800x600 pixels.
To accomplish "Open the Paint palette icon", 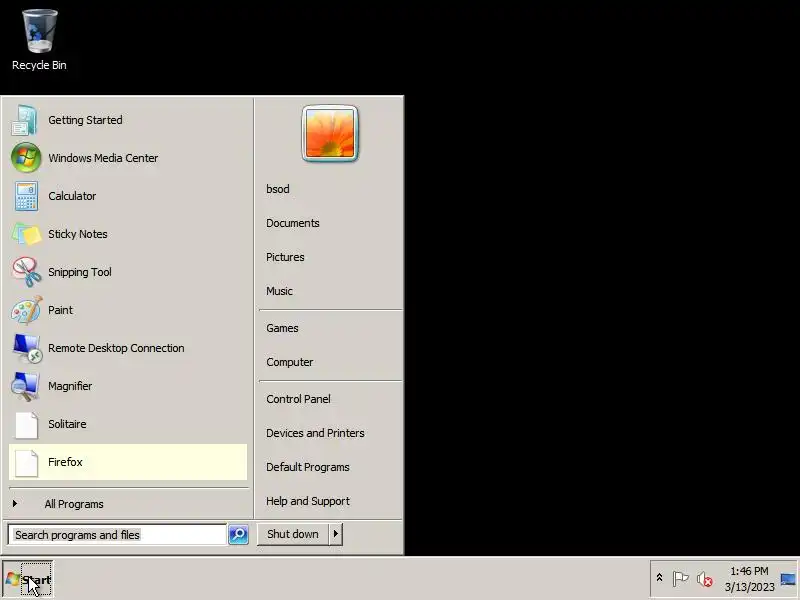I will 26,310.
